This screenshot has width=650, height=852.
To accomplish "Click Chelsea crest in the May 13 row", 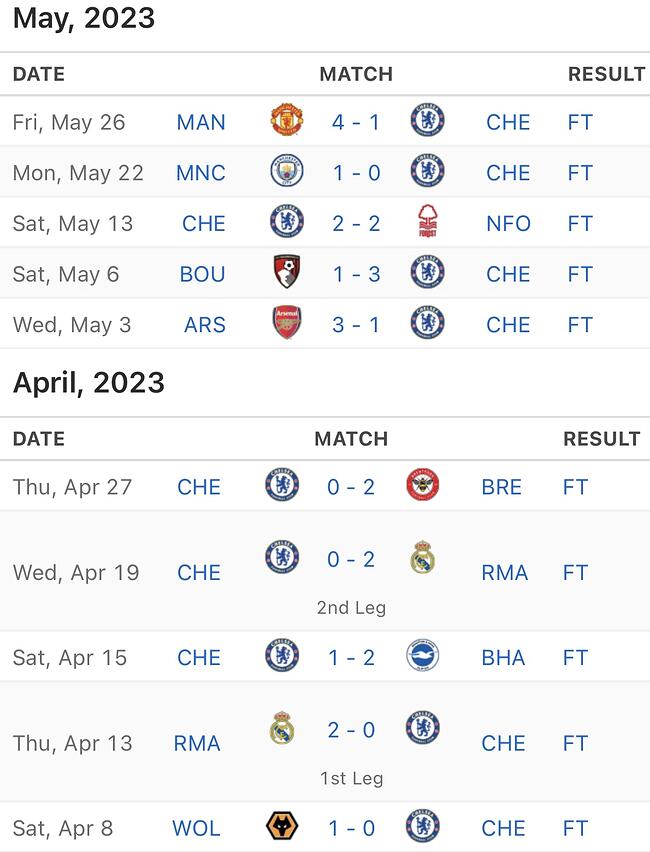I will coord(286,222).
